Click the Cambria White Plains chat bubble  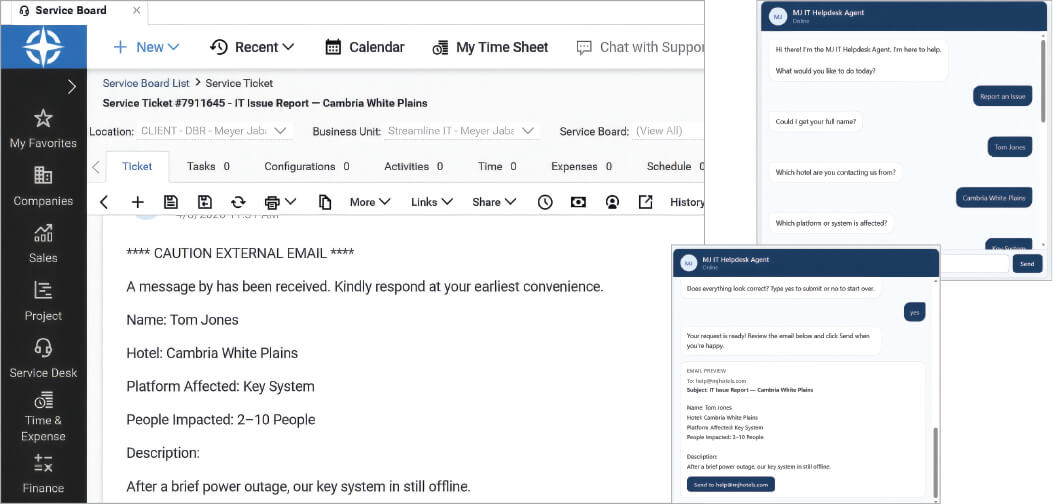point(994,198)
